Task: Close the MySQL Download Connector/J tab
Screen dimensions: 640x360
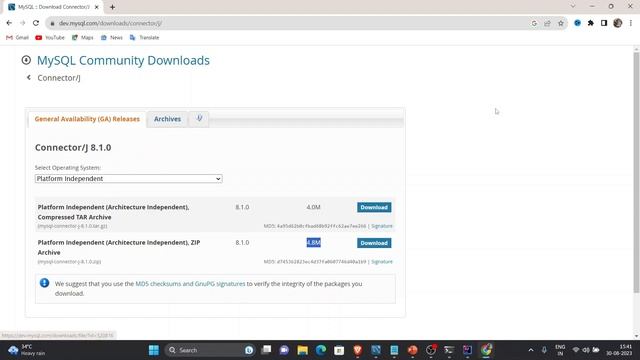Action: click(97, 7)
